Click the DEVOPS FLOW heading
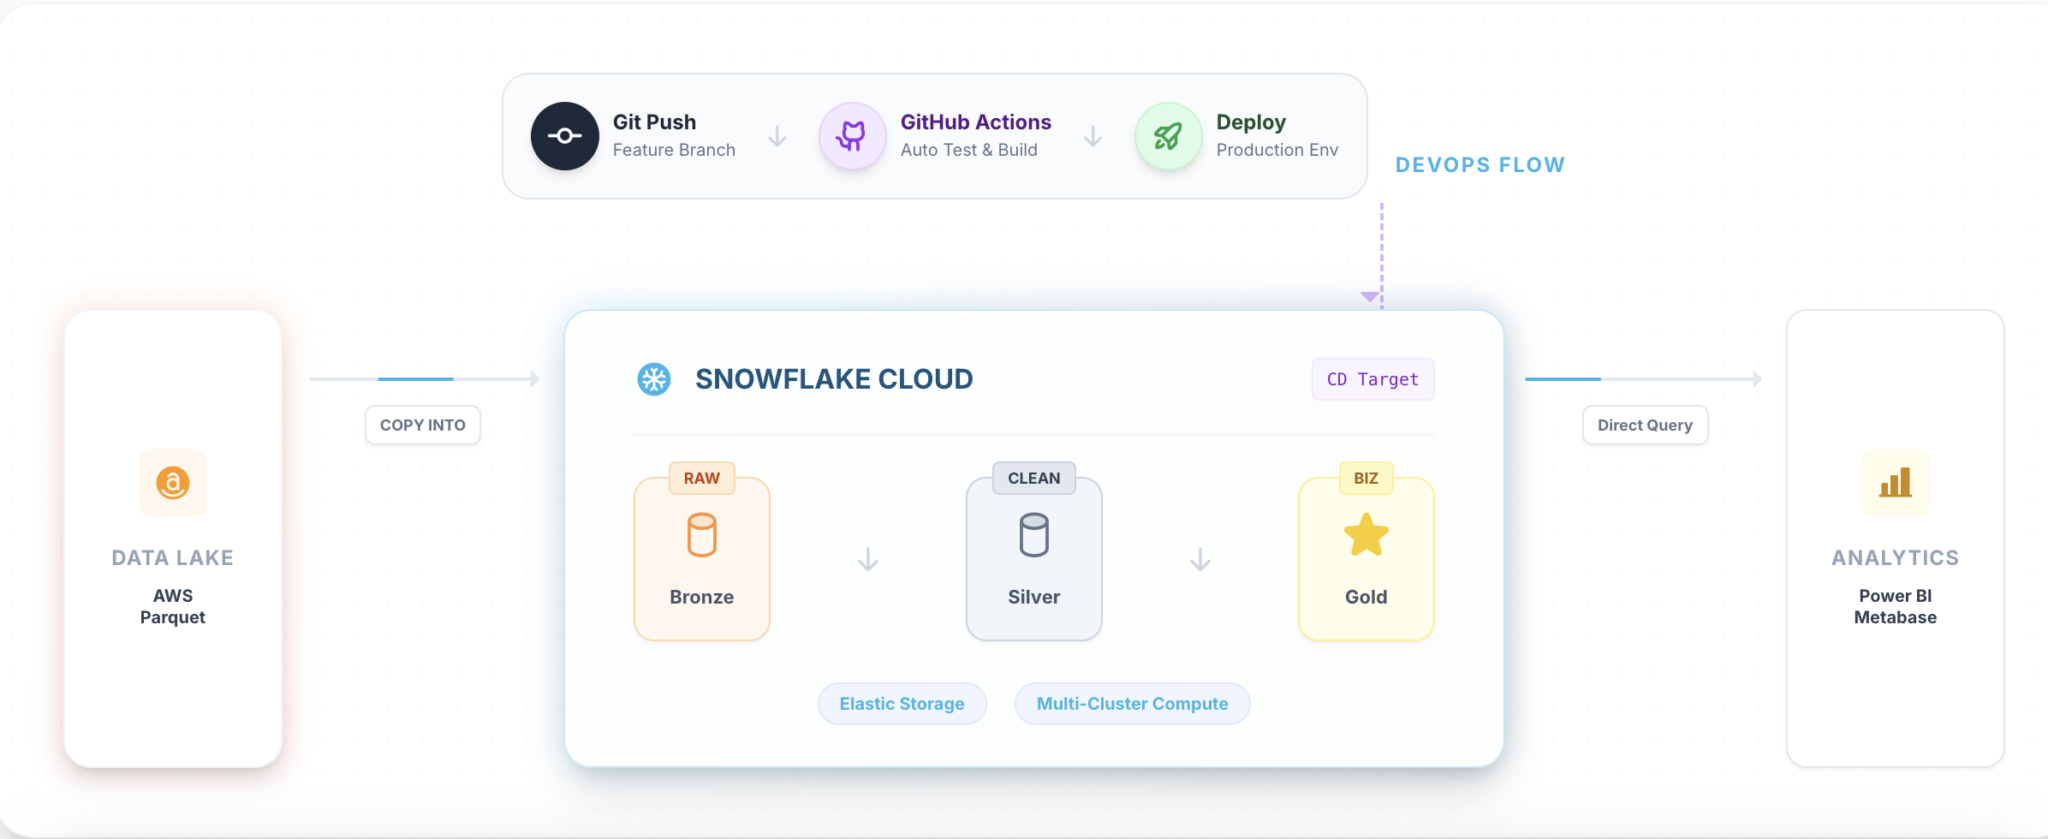2048x839 pixels. point(1480,165)
